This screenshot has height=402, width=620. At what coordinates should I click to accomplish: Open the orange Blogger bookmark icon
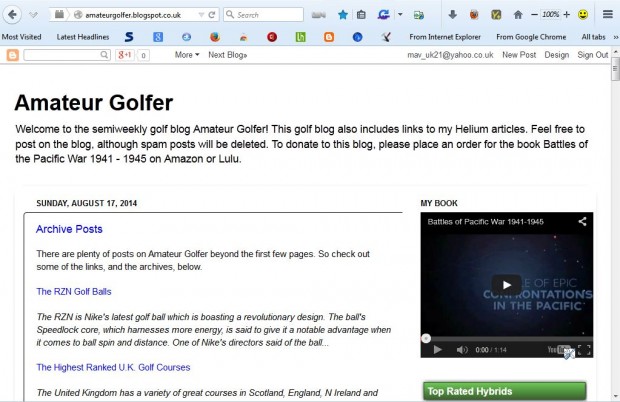click(x=329, y=37)
